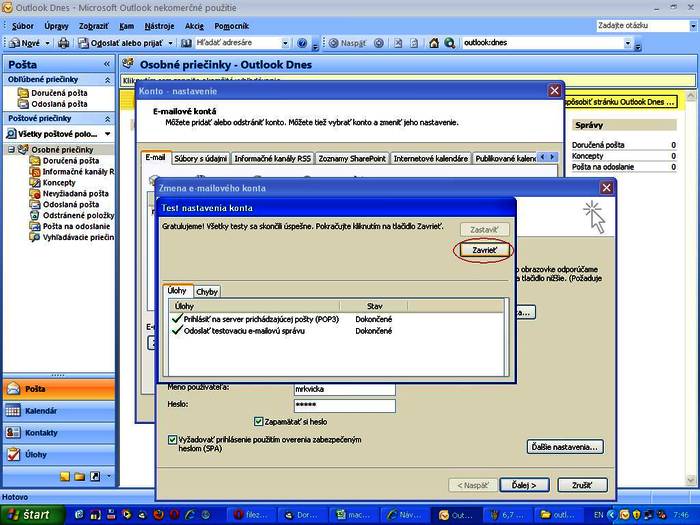The image size is (700, 525).
Task: Switch to Kalendár in navigation pane
Action: [59, 411]
